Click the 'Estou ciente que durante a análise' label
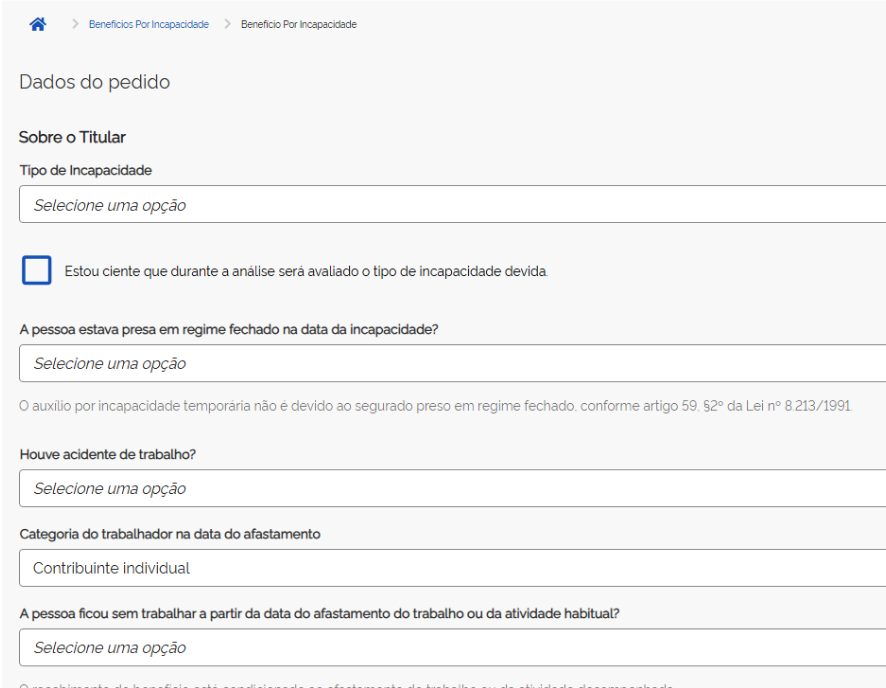 306,271
